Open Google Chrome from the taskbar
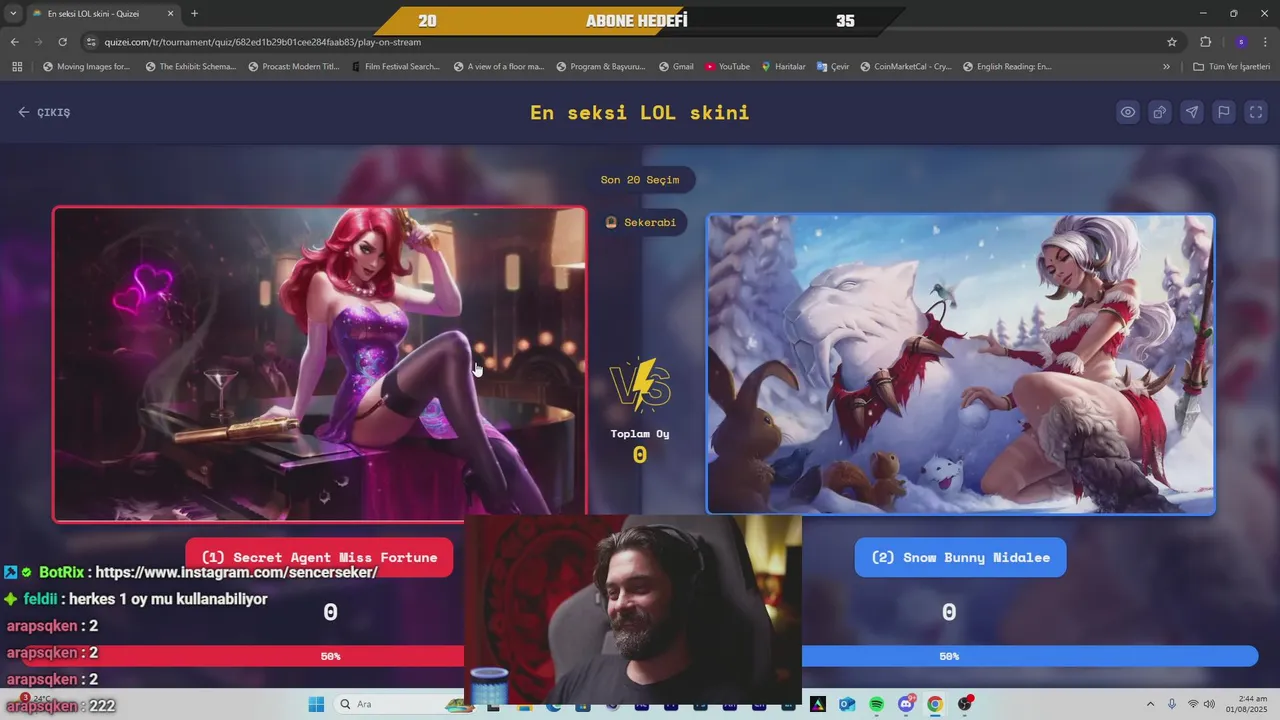Image resolution: width=1280 pixels, height=720 pixels. click(x=935, y=704)
